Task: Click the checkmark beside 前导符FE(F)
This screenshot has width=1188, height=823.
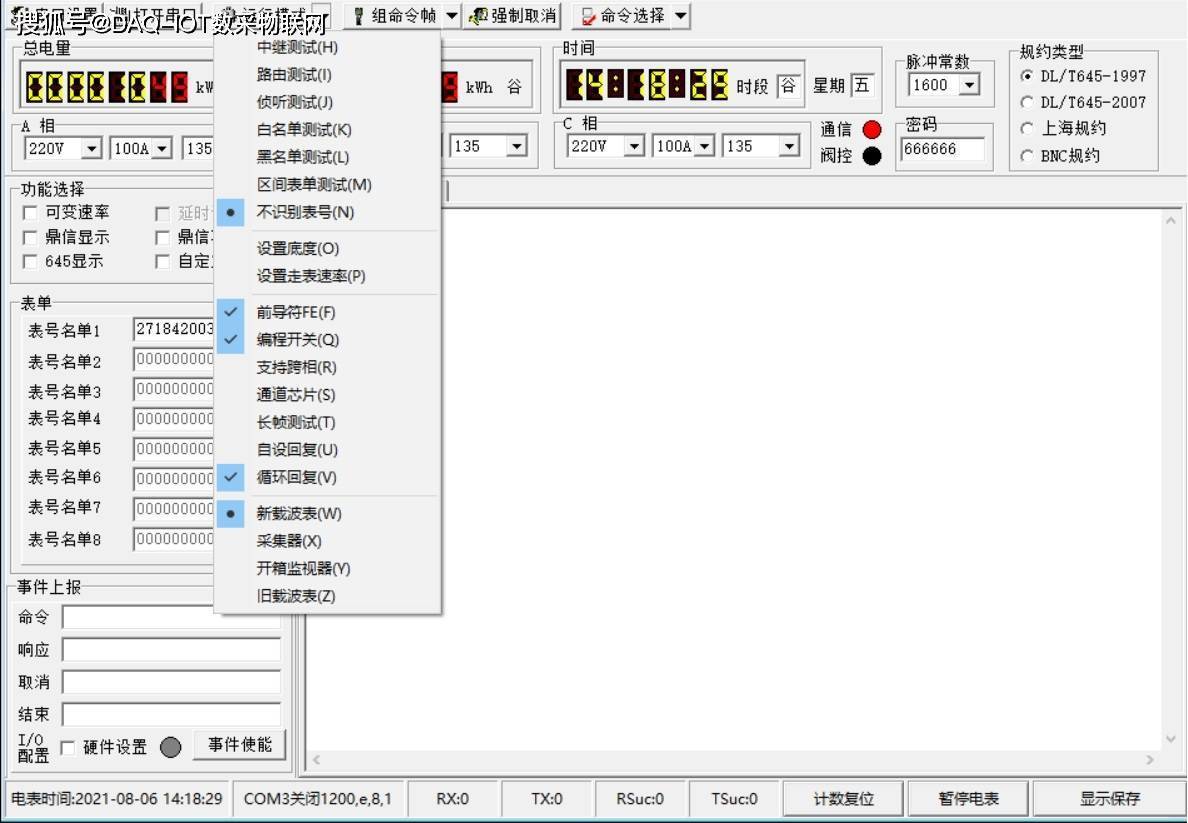Action: click(x=231, y=312)
